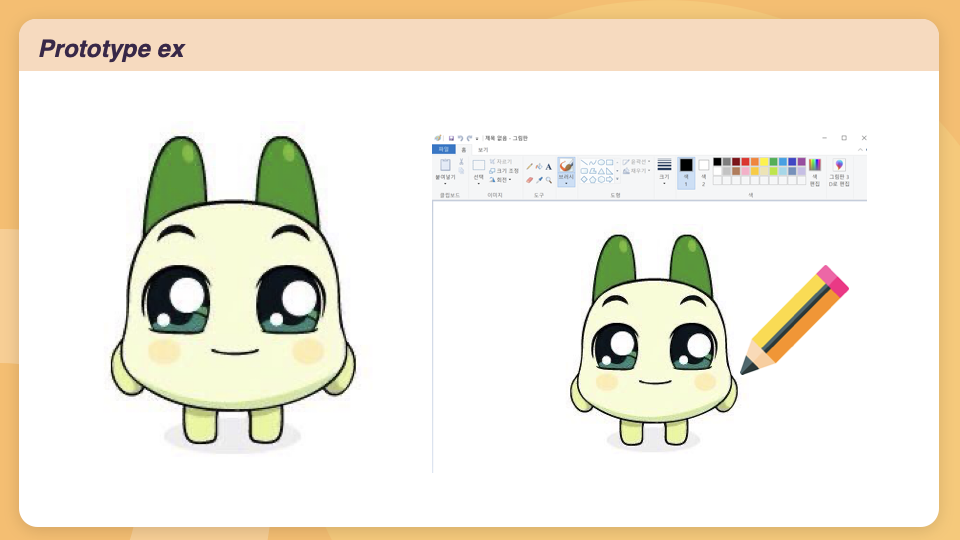Expand the 선택 selection dropdown arrow
This screenshot has width=960, height=540.
pyautogui.click(x=479, y=184)
